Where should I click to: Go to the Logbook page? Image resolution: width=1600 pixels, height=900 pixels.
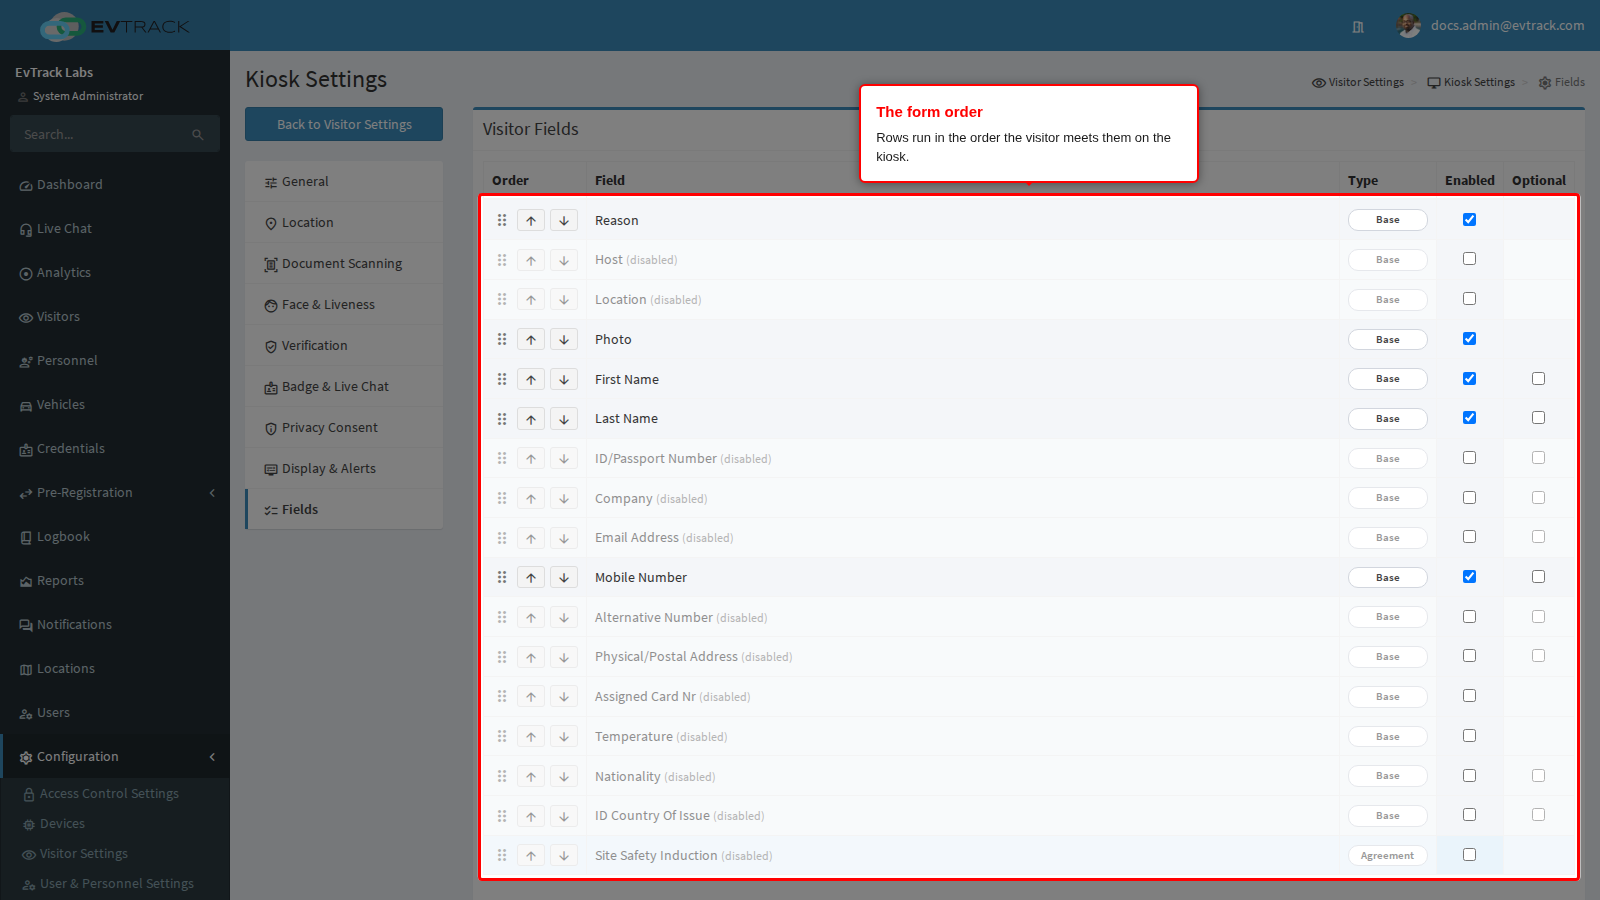115,537
